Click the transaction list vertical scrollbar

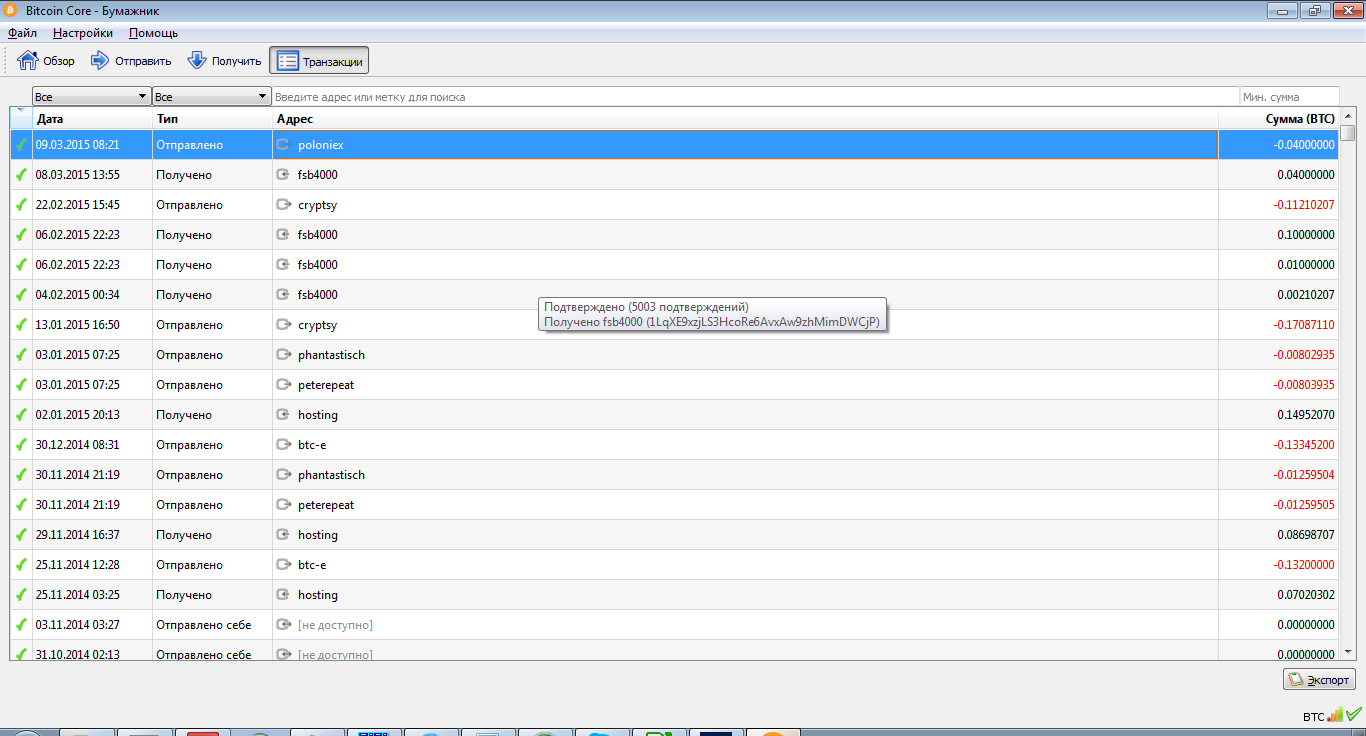1348,385
